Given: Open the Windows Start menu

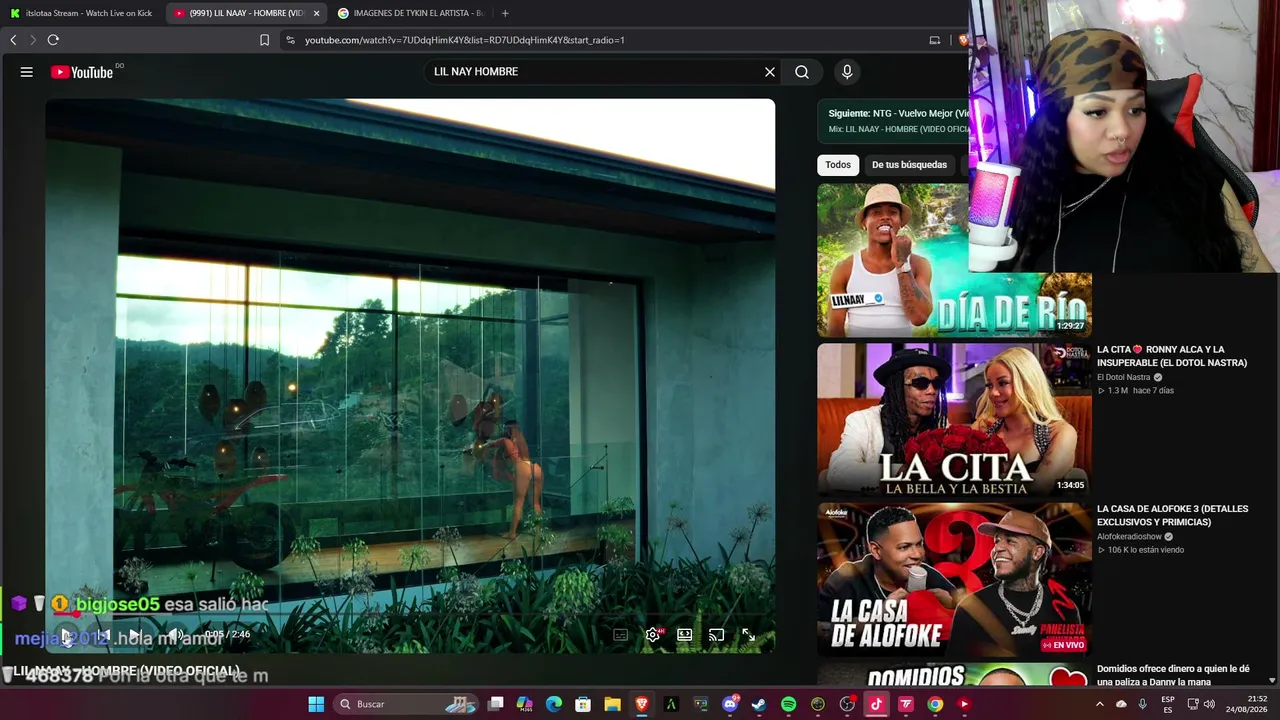Looking at the screenshot, I should tap(316, 704).
